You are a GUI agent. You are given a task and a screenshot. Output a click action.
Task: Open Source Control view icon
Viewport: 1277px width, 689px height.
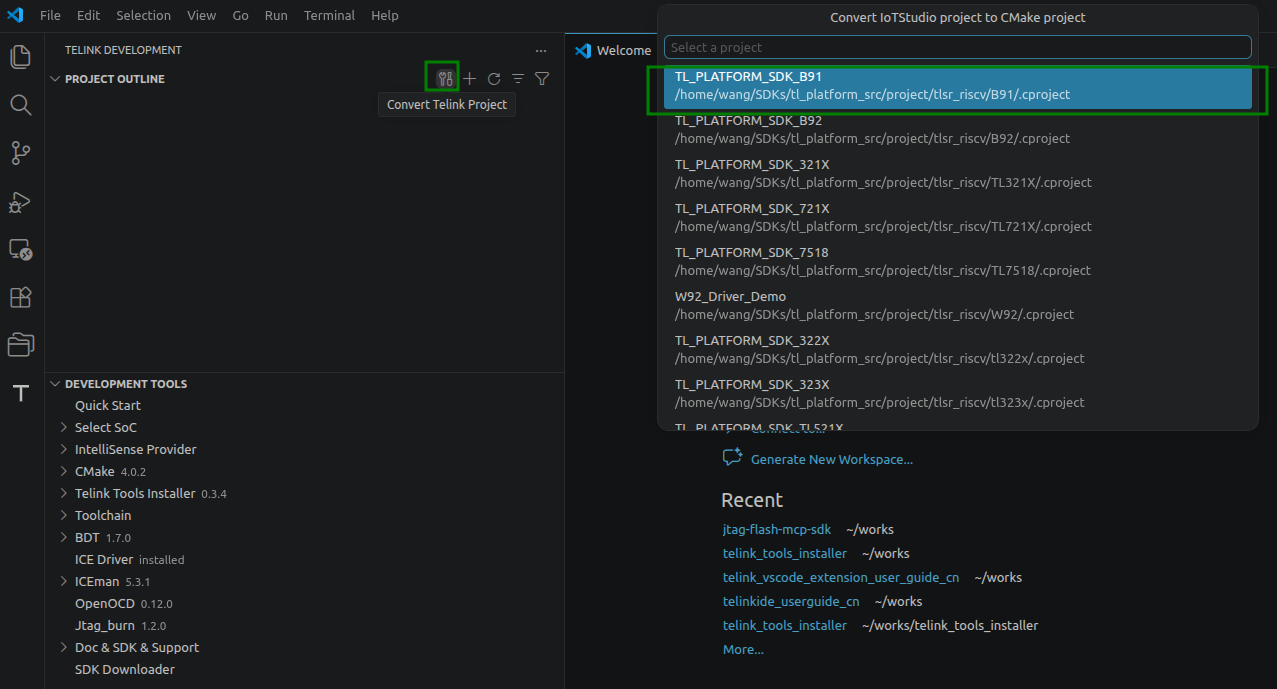(x=21, y=153)
